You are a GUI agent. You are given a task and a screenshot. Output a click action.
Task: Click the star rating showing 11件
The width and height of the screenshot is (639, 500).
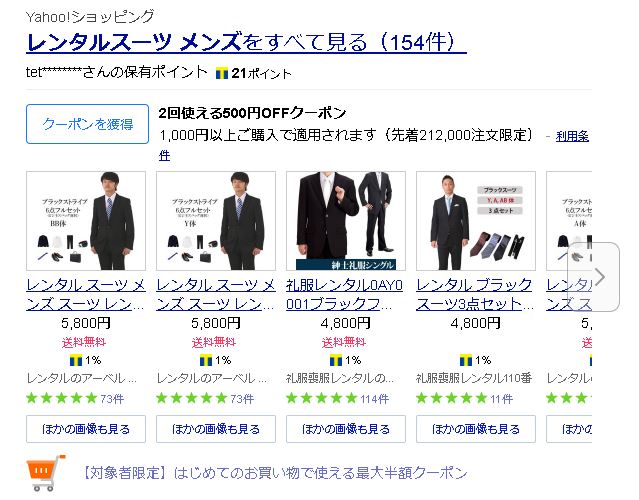(x=465, y=398)
